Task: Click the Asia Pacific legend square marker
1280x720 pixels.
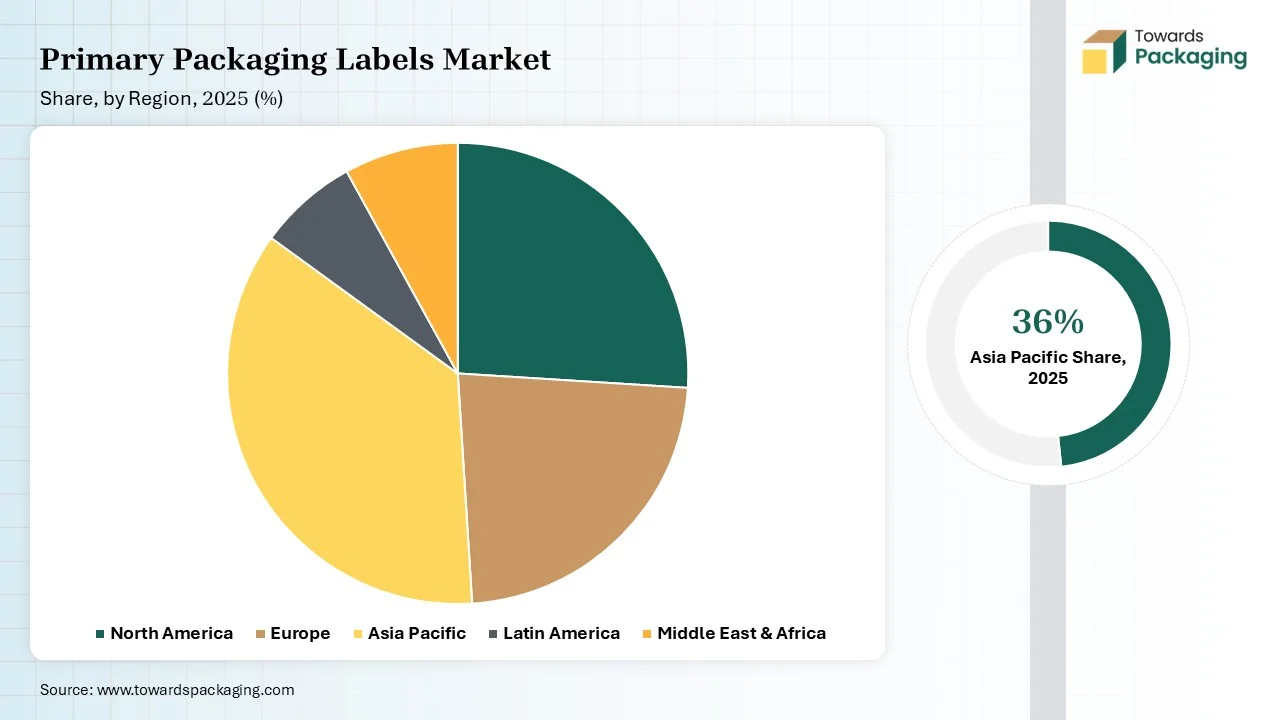Action: point(358,634)
